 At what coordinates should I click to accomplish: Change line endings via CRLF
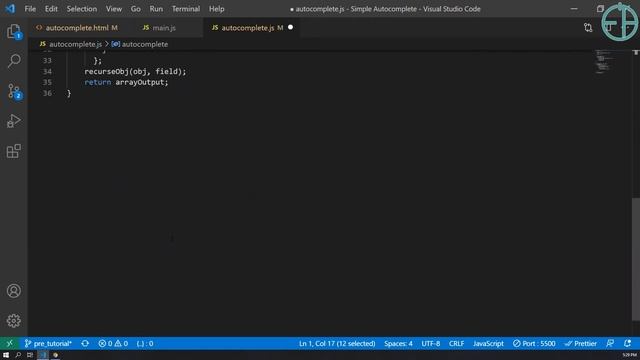coord(456,343)
